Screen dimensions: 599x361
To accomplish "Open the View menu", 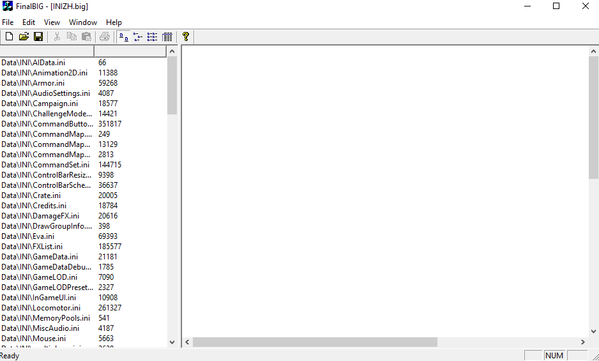I will [x=52, y=22].
